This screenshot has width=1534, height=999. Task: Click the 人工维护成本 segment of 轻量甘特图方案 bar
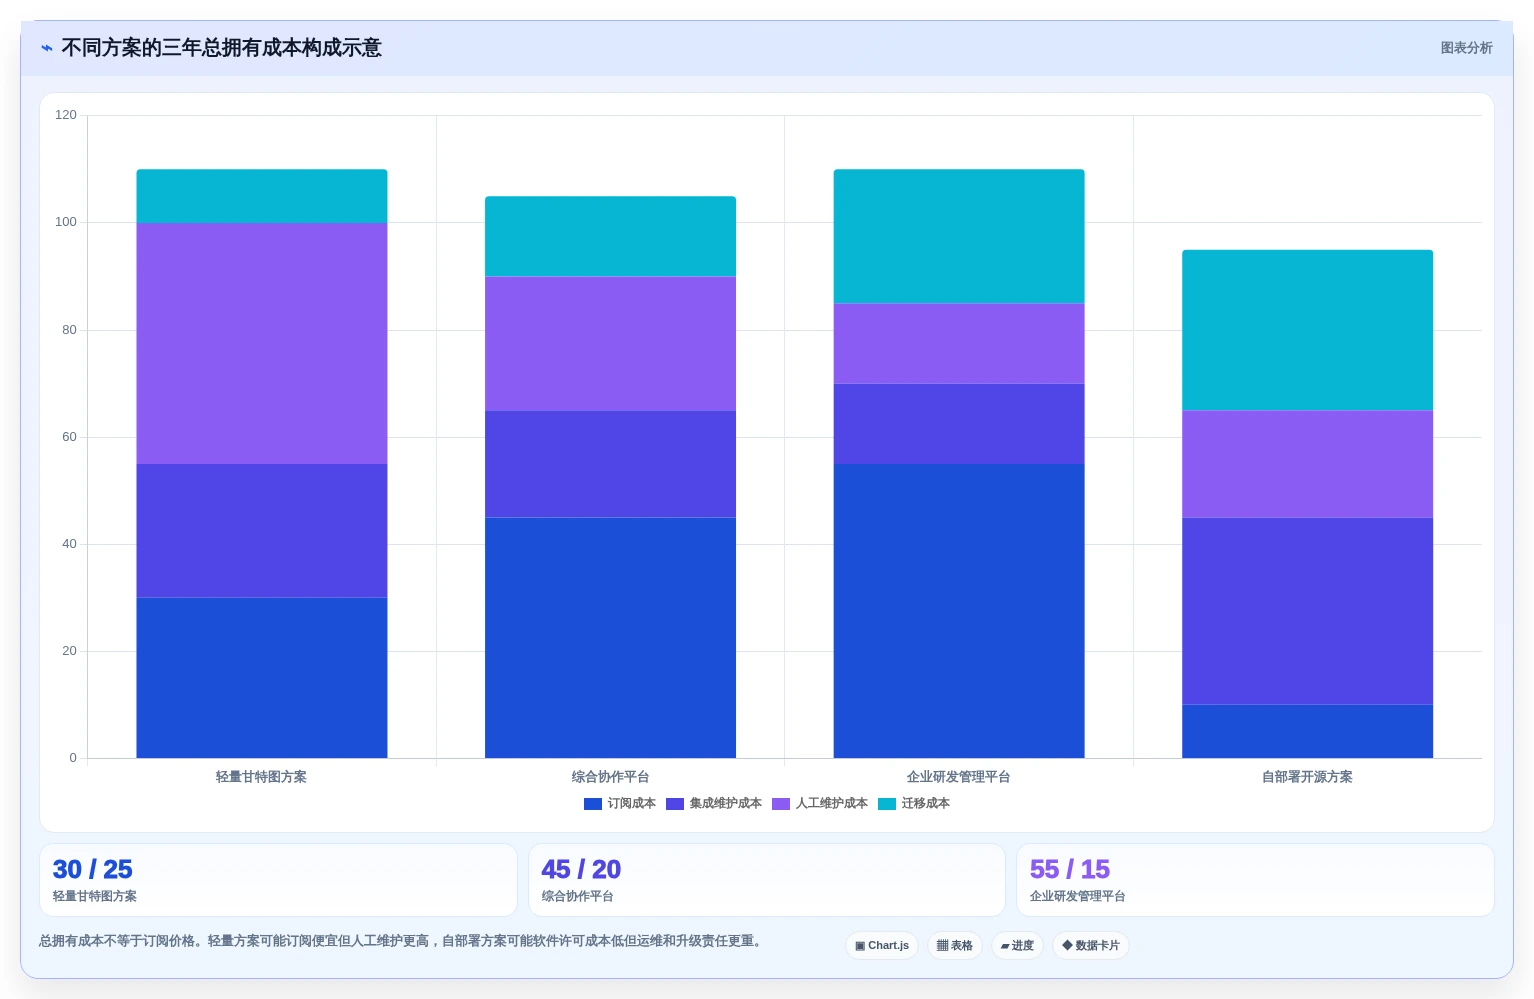click(x=262, y=343)
